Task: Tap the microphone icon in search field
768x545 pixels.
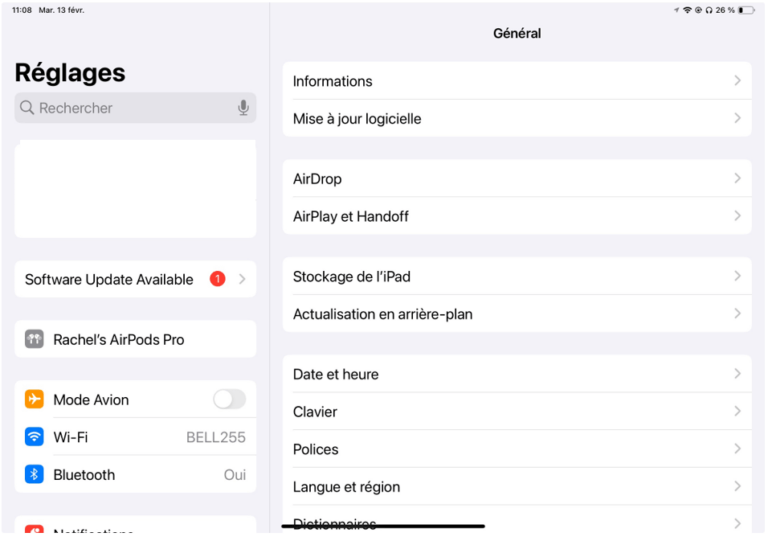Action: [243, 108]
